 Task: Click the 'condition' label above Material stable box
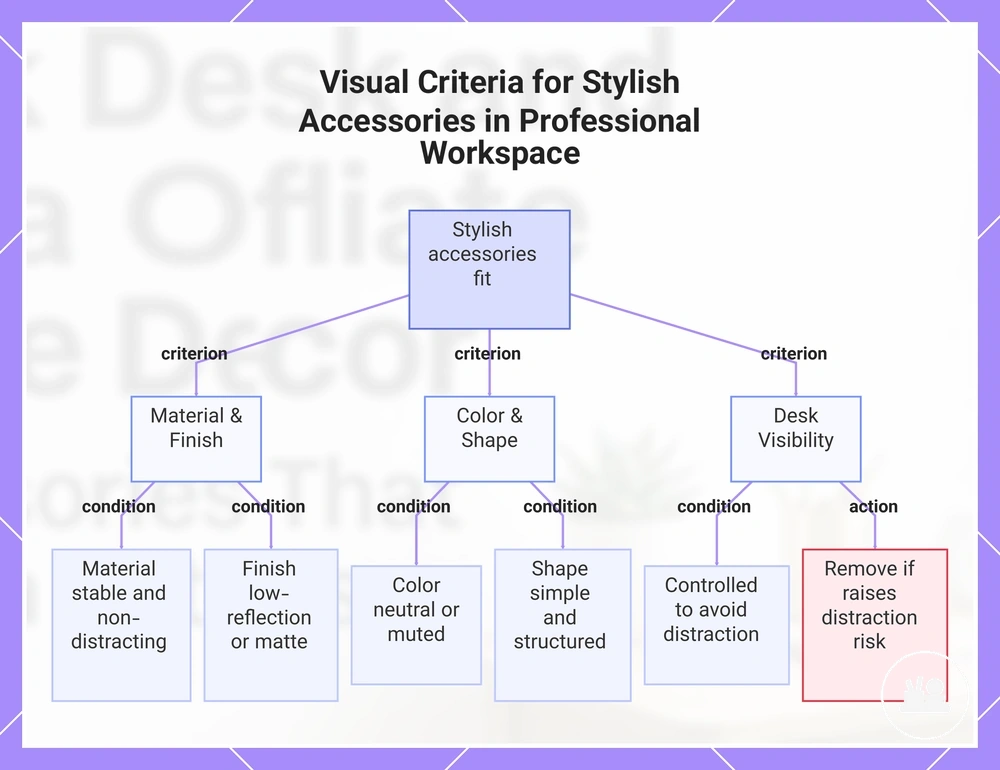(119, 507)
